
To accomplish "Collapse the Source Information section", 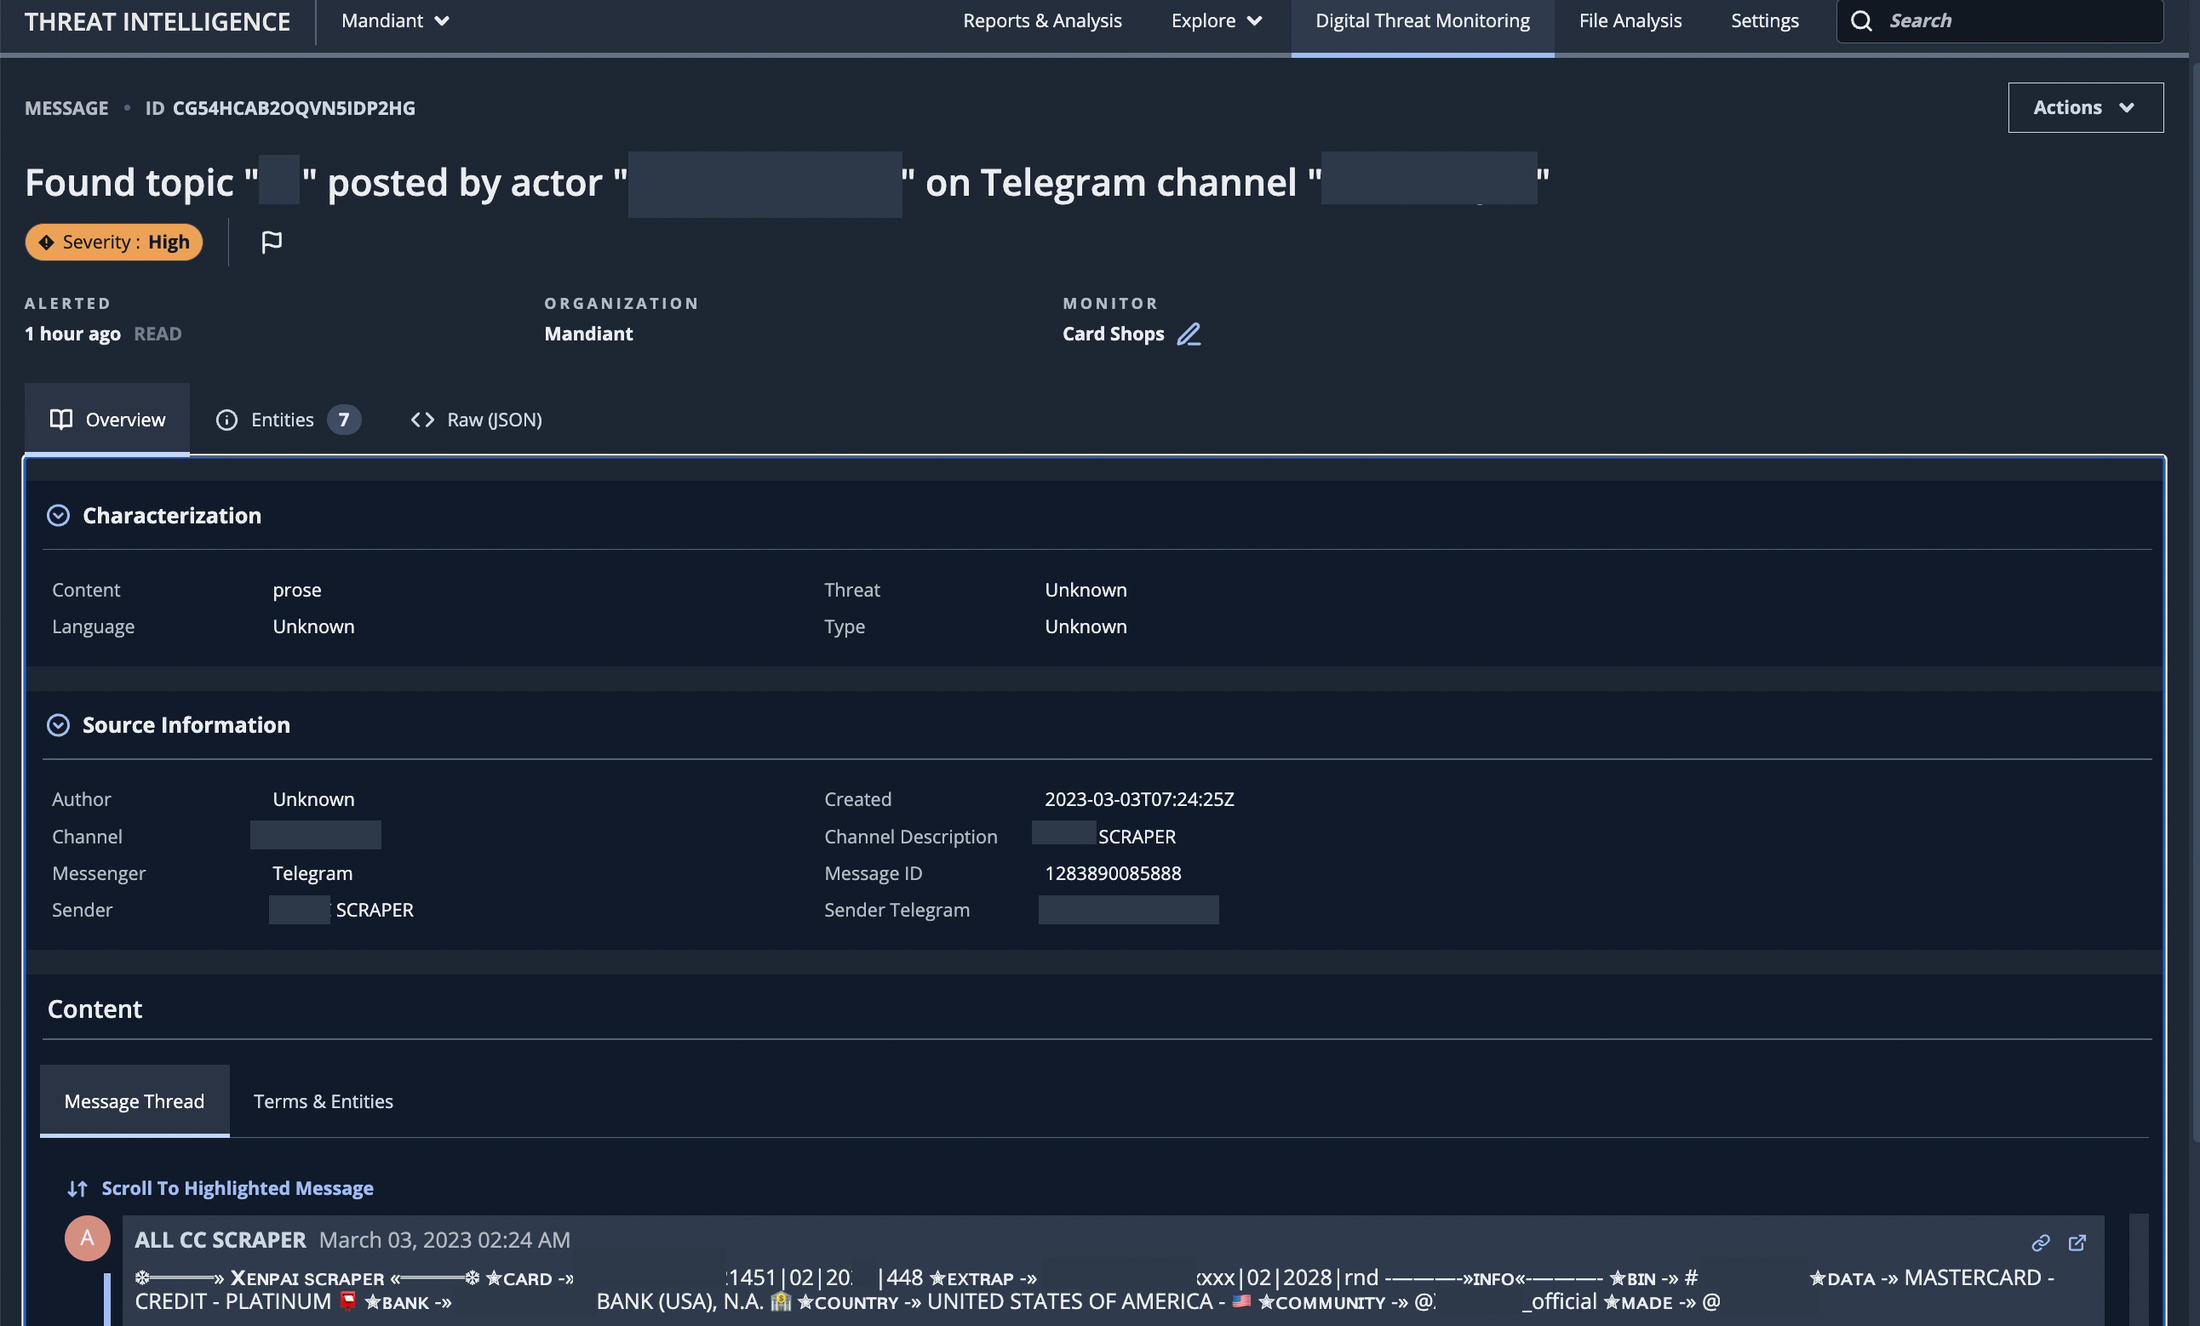I will (x=58, y=725).
